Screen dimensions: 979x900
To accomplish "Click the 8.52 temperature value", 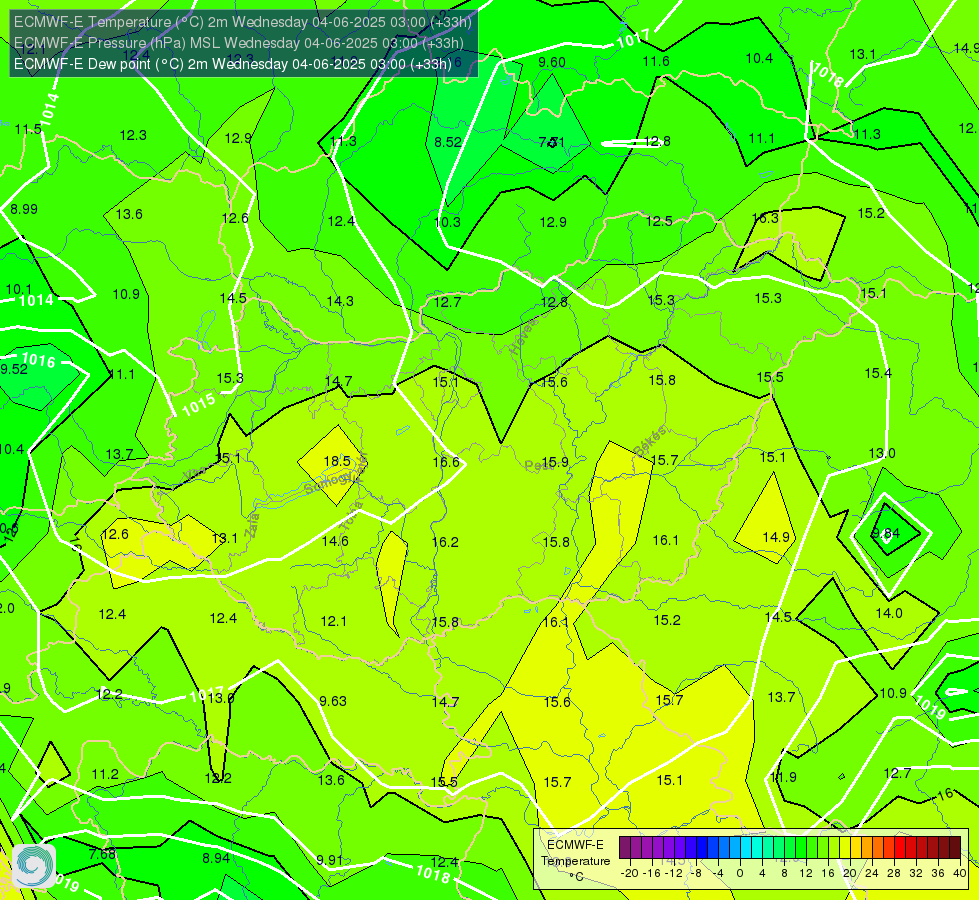I will (448, 142).
